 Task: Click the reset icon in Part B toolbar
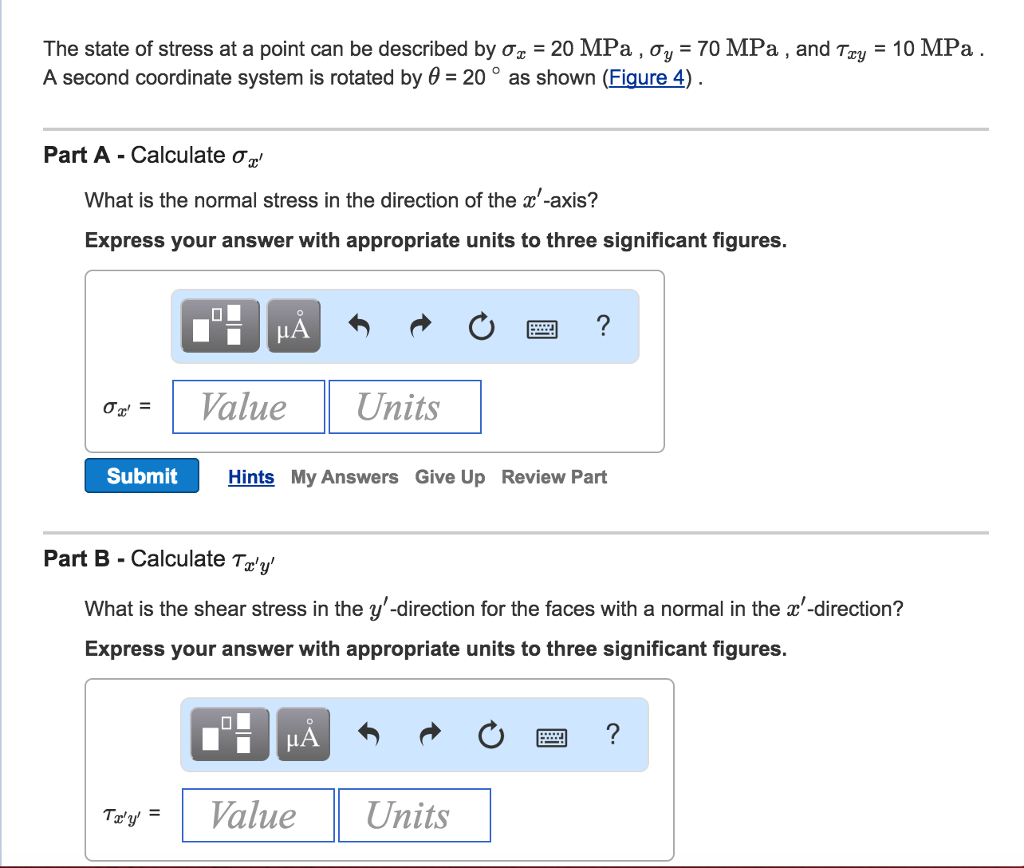(491, 736)
